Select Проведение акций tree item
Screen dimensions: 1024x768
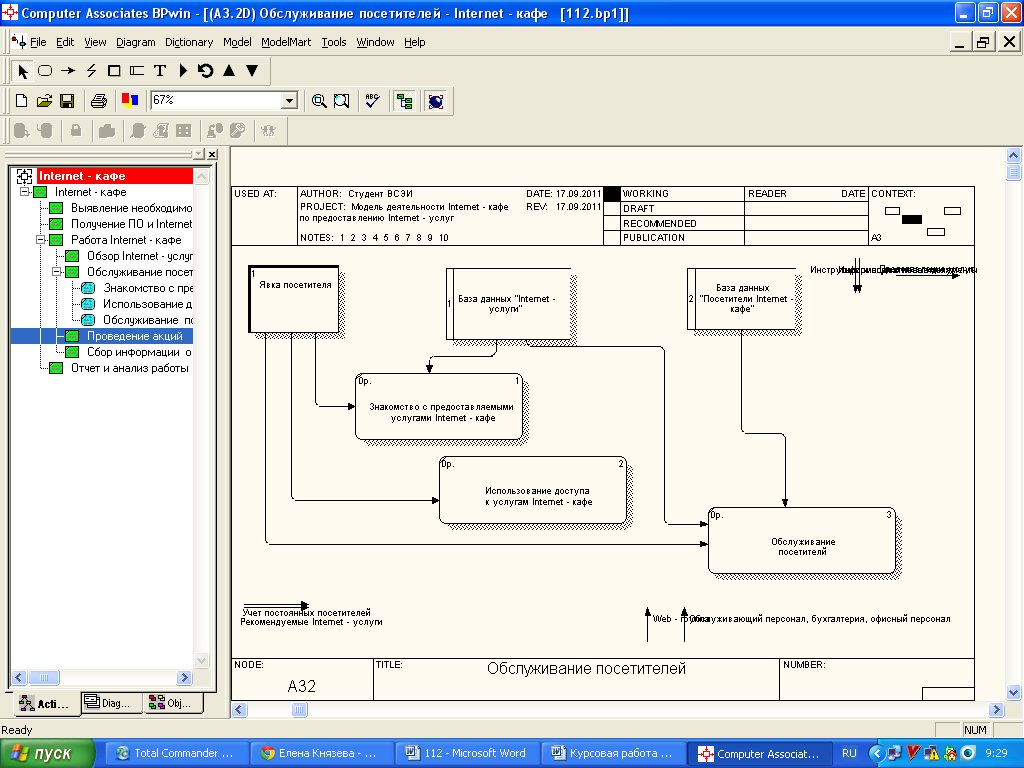pos(135,336)
